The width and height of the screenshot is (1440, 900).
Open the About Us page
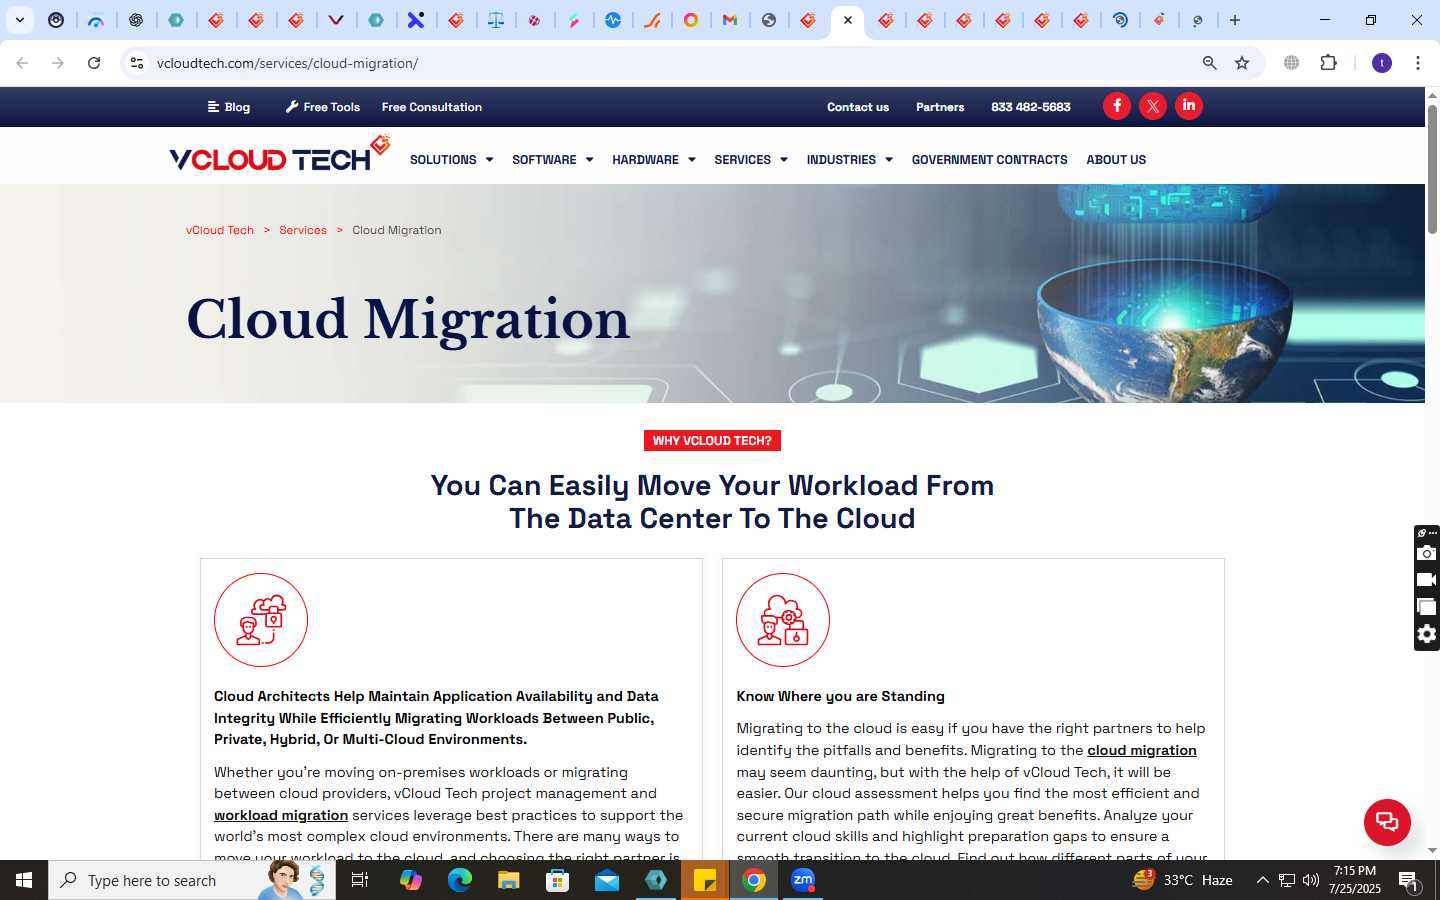click(1116, 160)
